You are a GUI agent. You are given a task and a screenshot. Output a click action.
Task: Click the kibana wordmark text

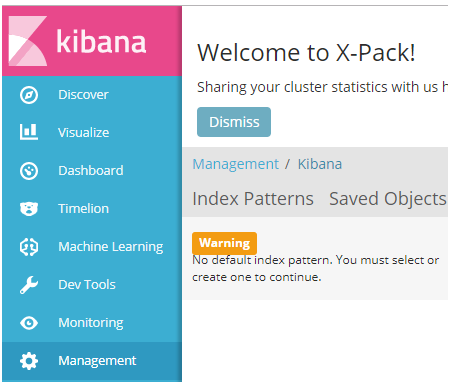101,41
